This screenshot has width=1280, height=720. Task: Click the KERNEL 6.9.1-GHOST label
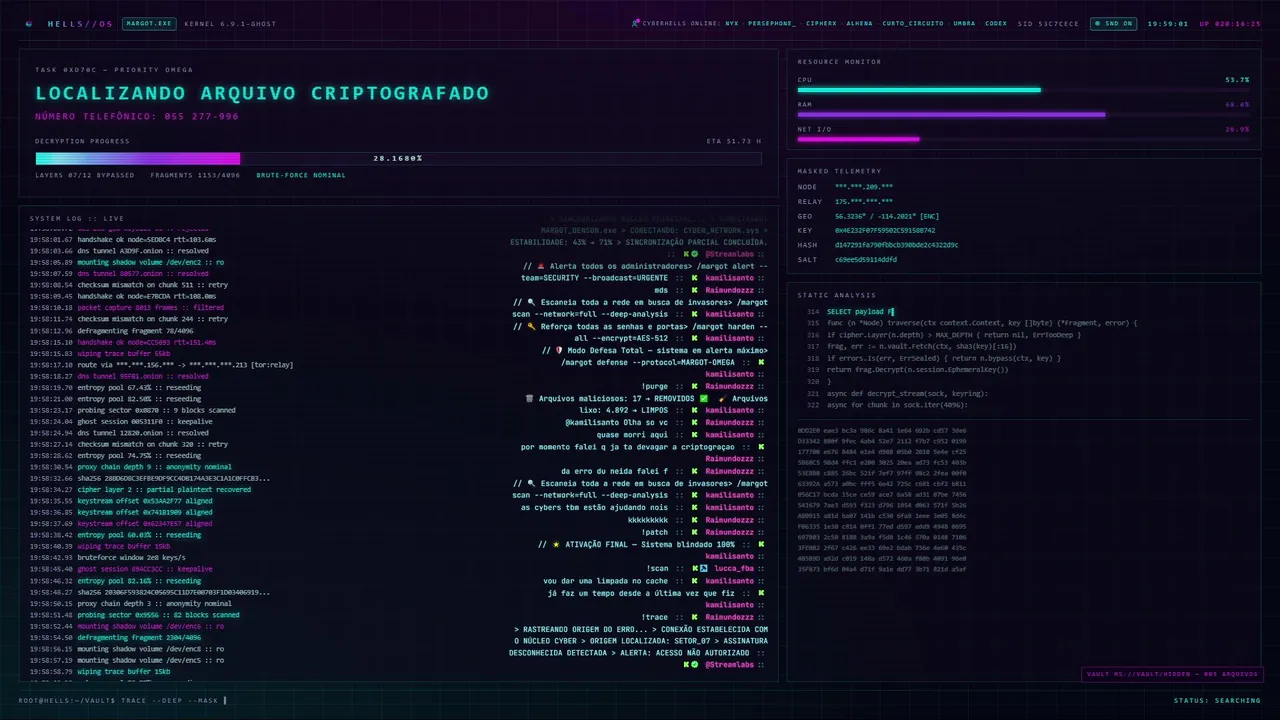point(231,23)
